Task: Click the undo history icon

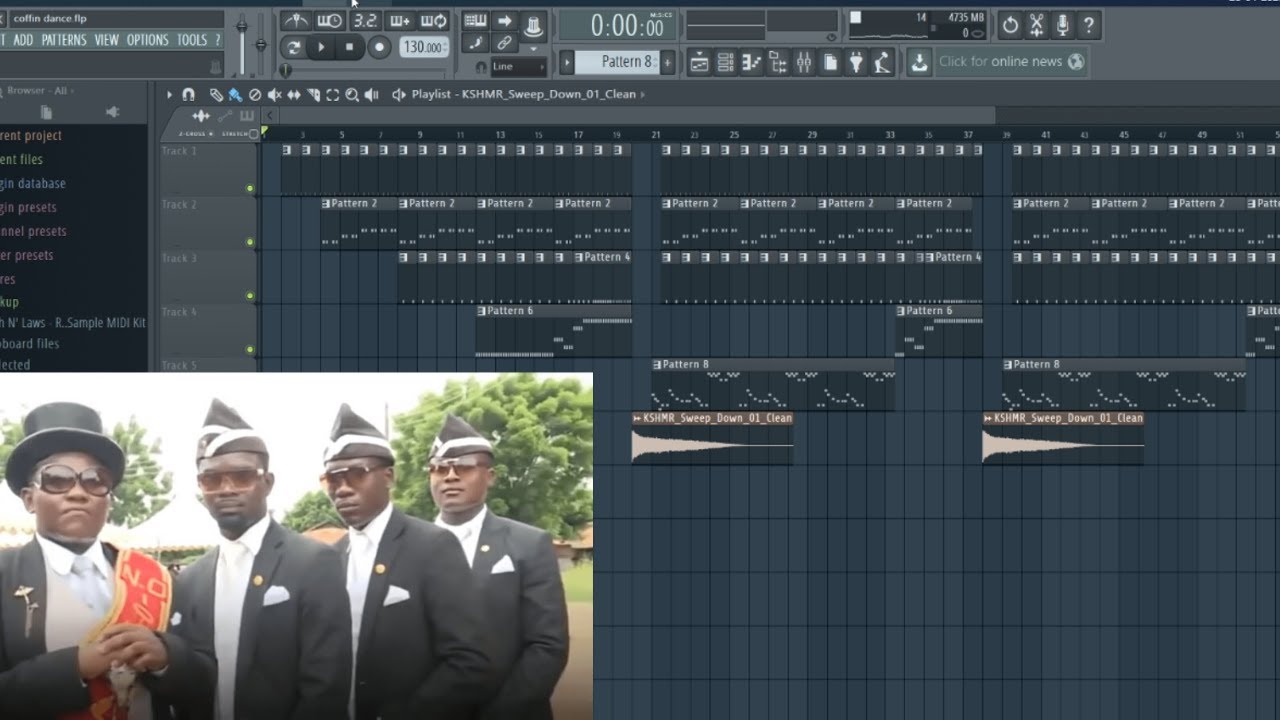Action: [x=1010, y=25]
